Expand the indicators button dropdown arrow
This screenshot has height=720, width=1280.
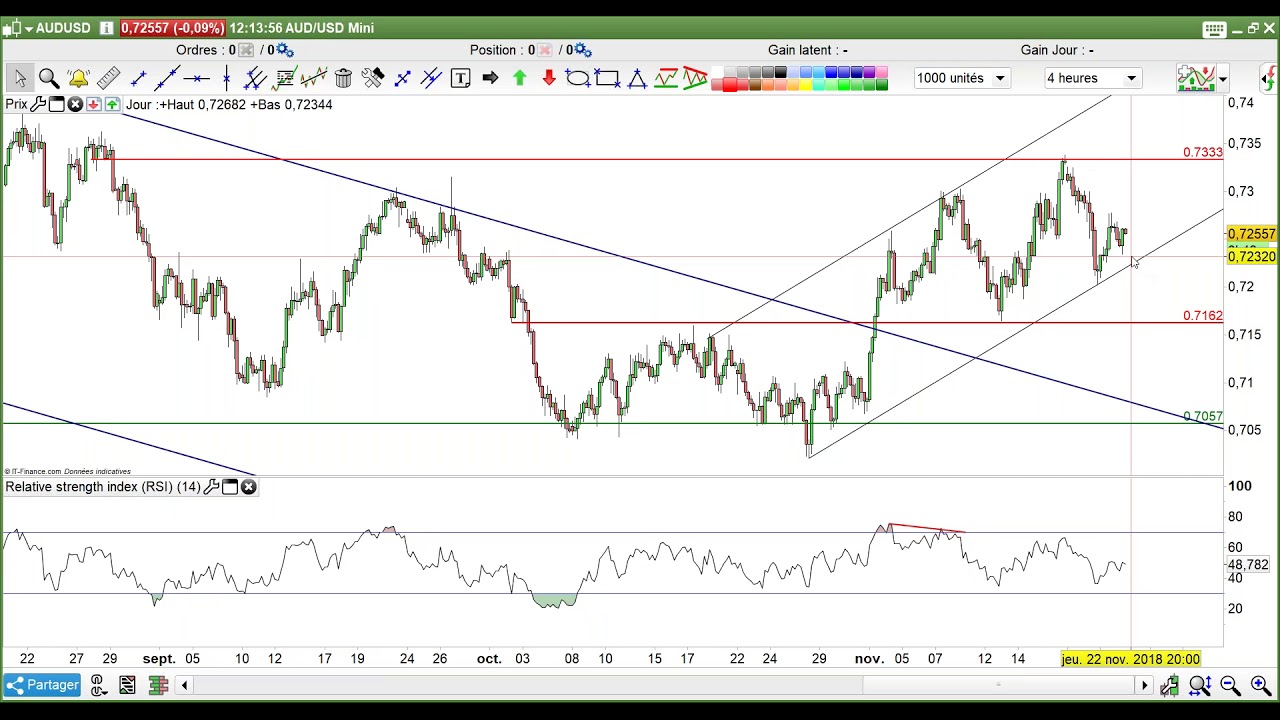click(1222, 78)
